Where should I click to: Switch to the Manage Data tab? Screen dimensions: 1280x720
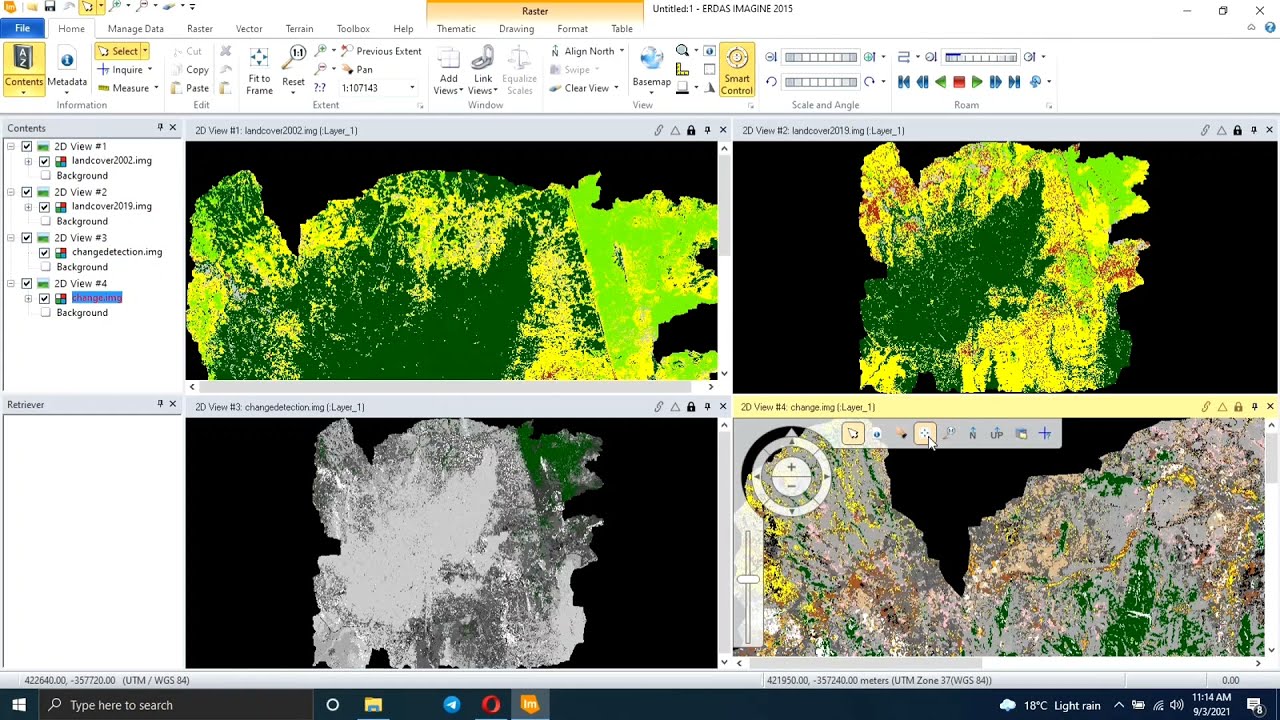point(135,29)
